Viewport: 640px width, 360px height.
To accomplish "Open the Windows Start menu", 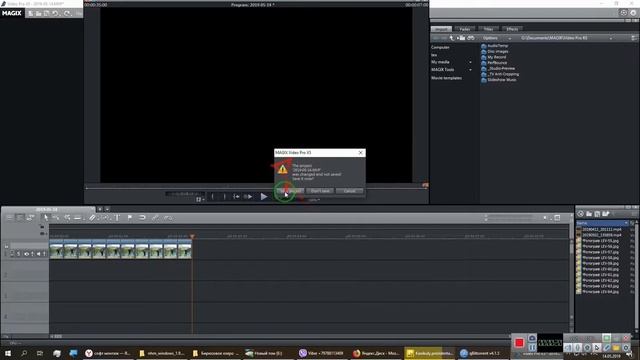I will 8,353.
